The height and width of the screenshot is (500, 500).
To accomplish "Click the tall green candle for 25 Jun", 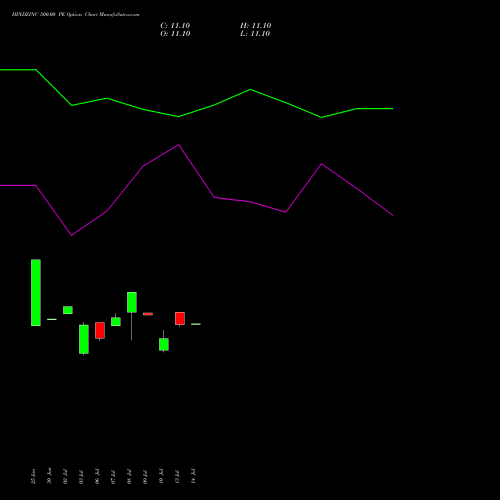I will [x=36, y=292].
